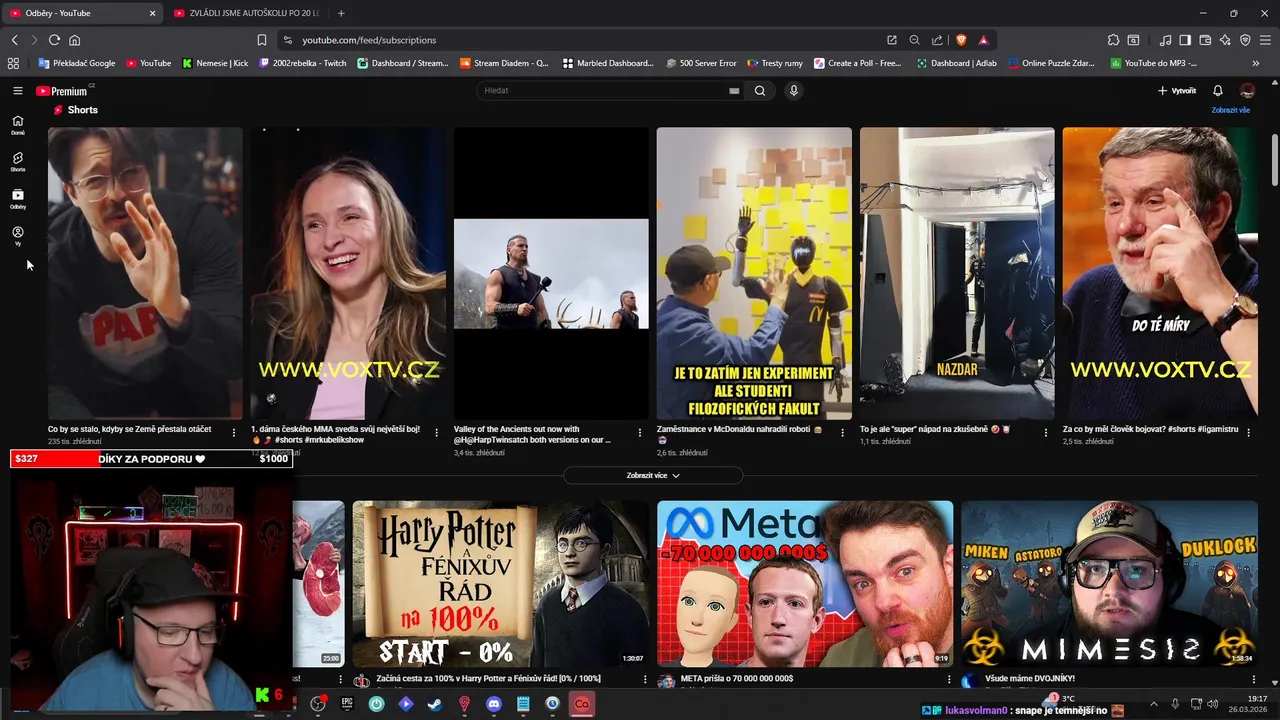Open title 'Za co by měl člověk bojovat?'

click(x=1150, y=429)
